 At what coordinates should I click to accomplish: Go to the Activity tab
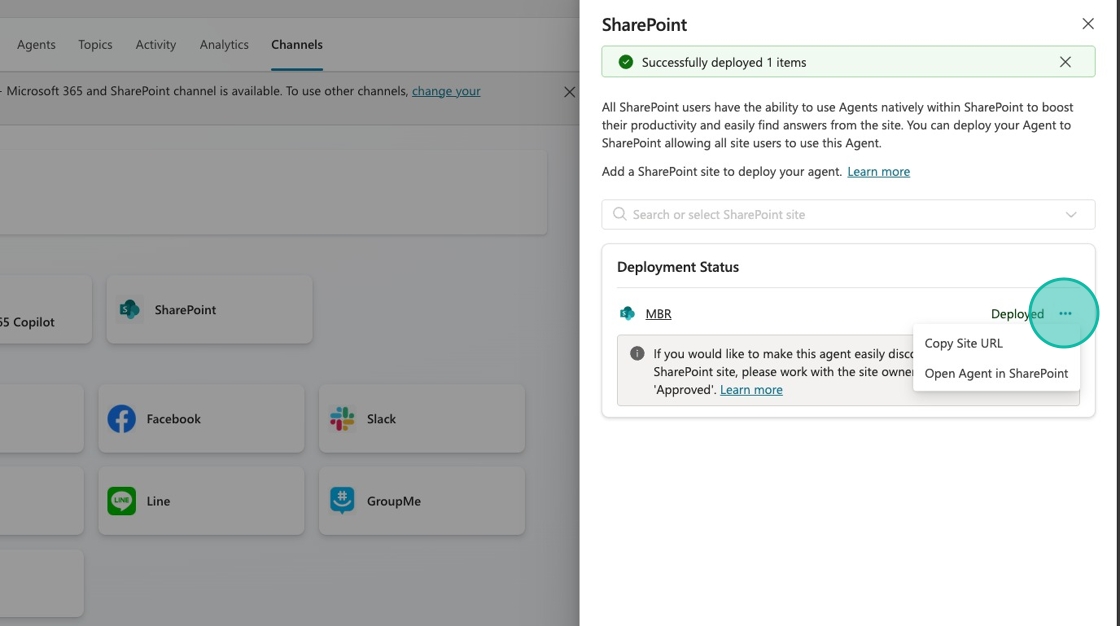tap(156, 45)
